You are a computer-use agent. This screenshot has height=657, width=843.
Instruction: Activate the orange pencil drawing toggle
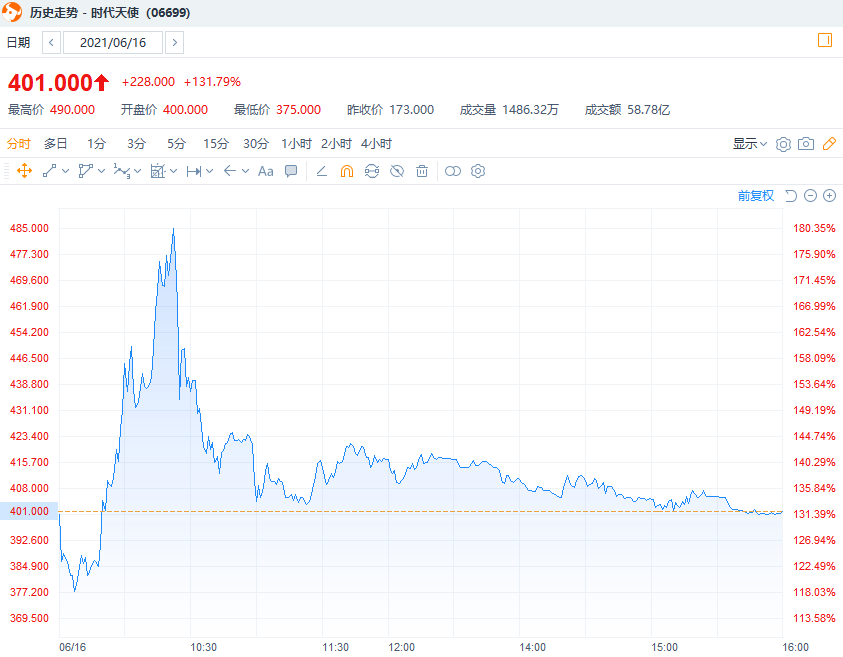tap(829, 144)
